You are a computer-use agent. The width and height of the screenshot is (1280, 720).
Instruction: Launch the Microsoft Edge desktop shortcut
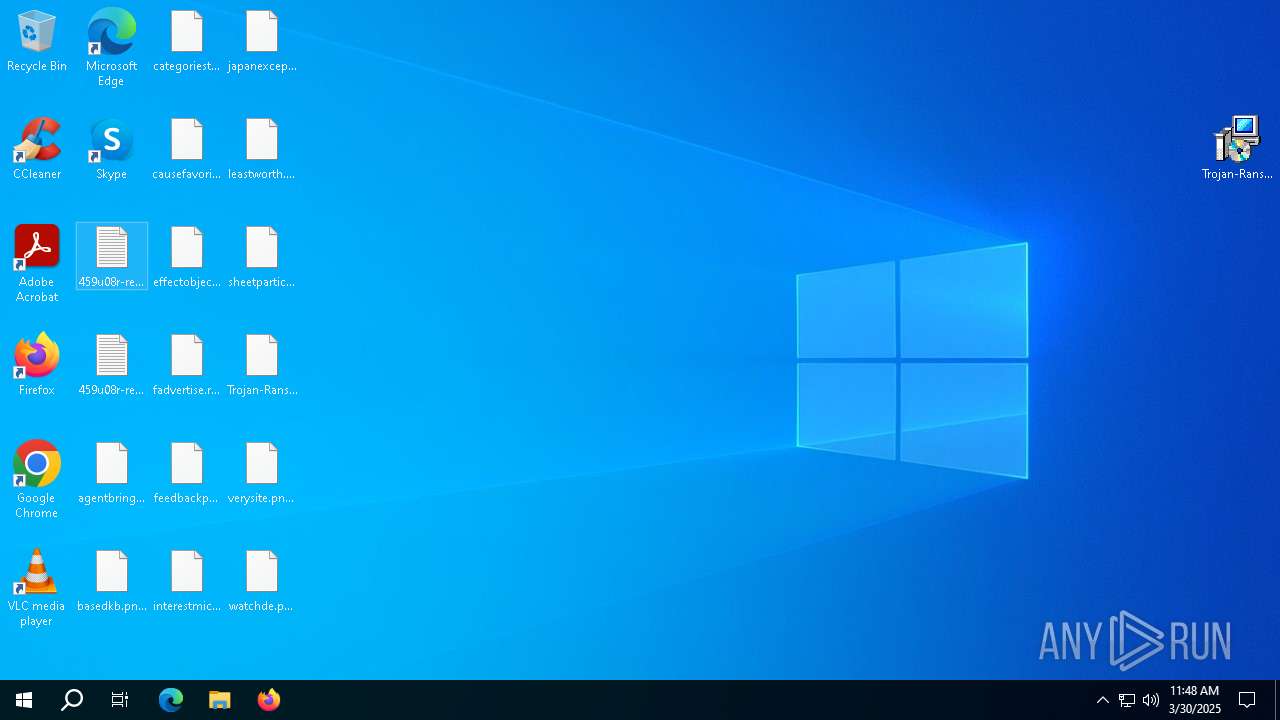pyautogui.click(x=111, y=48)
